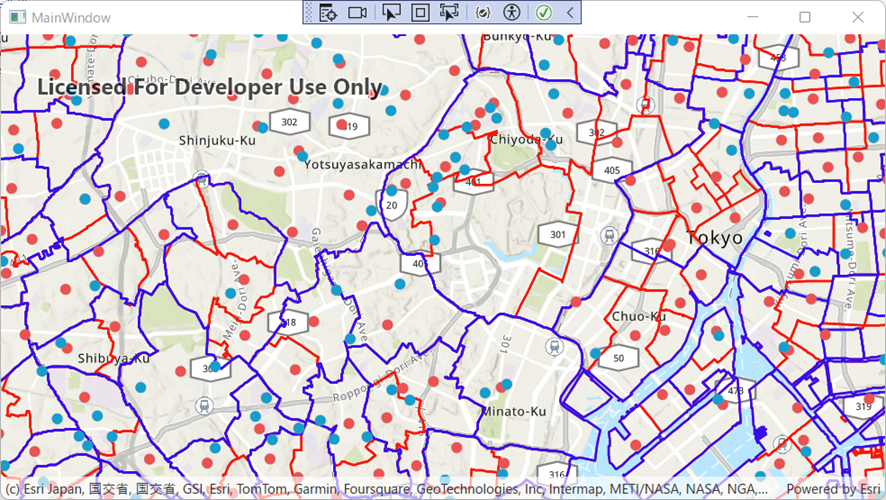Click the MainWindow title text
886x500 pixels.
tap(71, 18)
